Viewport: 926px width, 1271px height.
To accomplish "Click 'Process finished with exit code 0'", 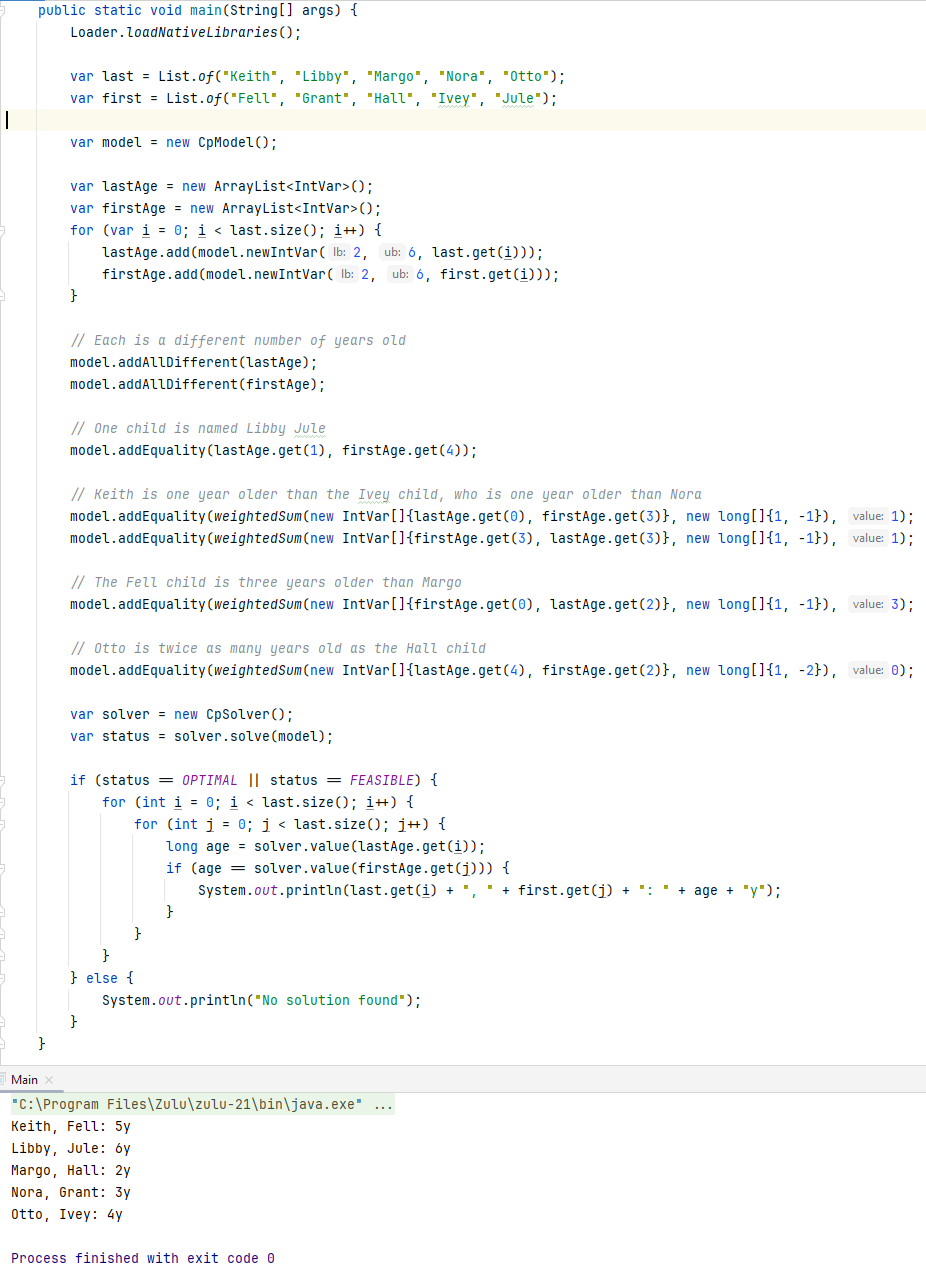I will (143, 1258).
